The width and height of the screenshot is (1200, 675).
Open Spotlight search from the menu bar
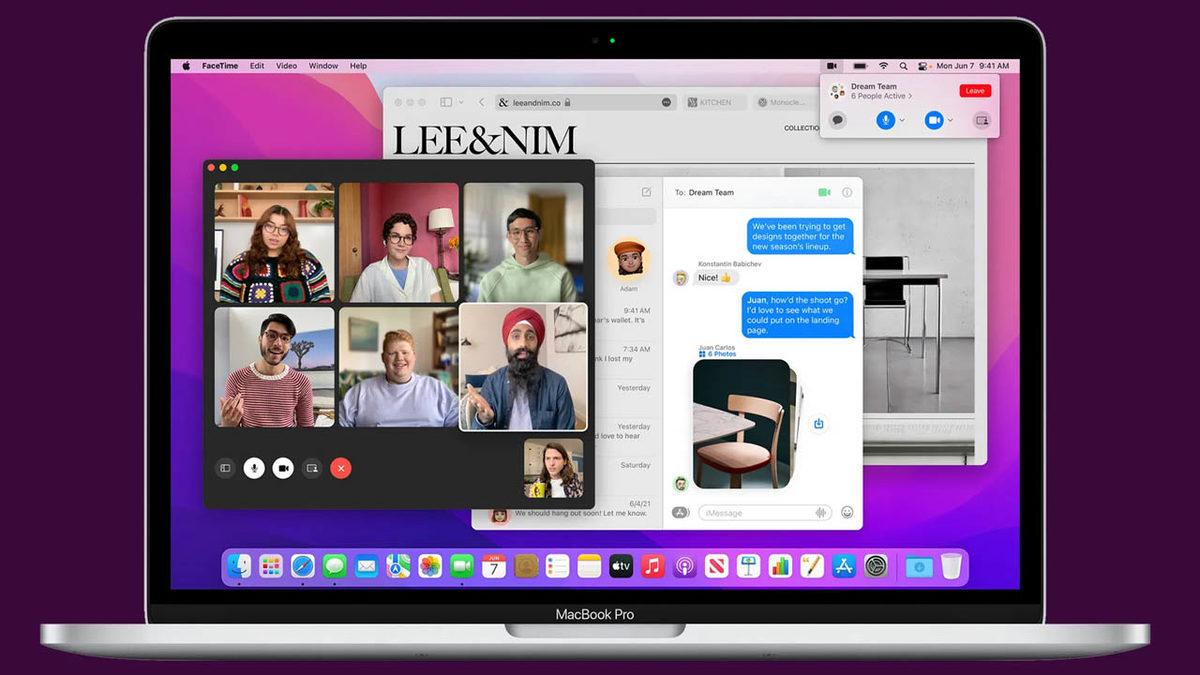903,65
